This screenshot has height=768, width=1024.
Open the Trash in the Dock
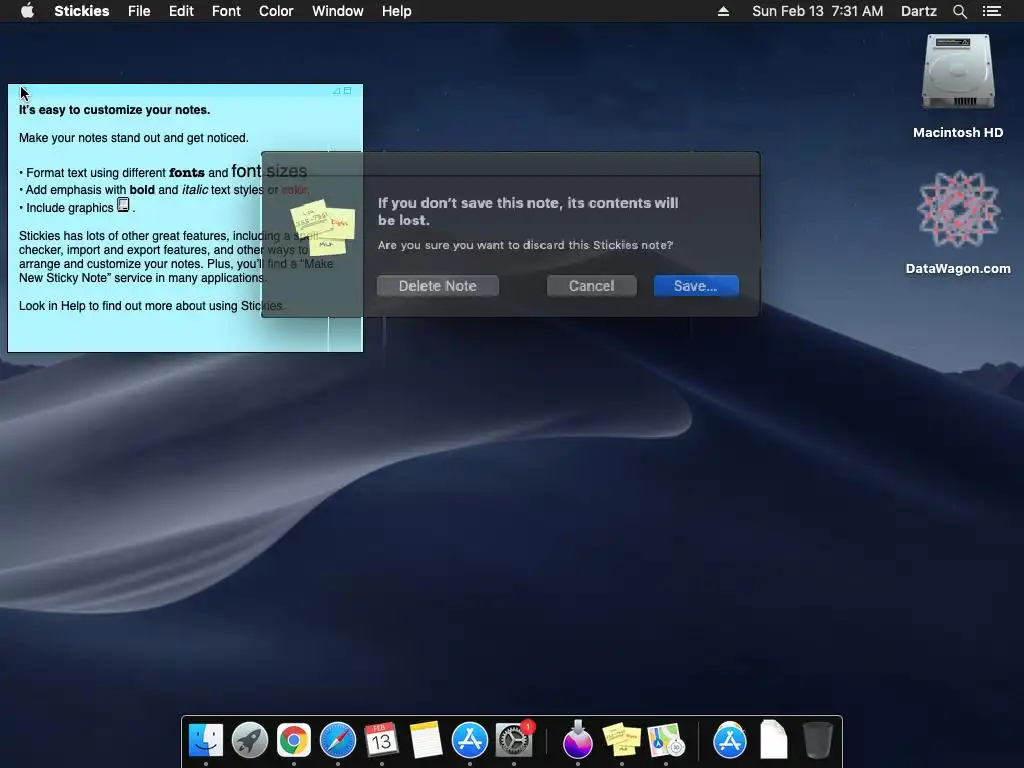pos(817,740)
